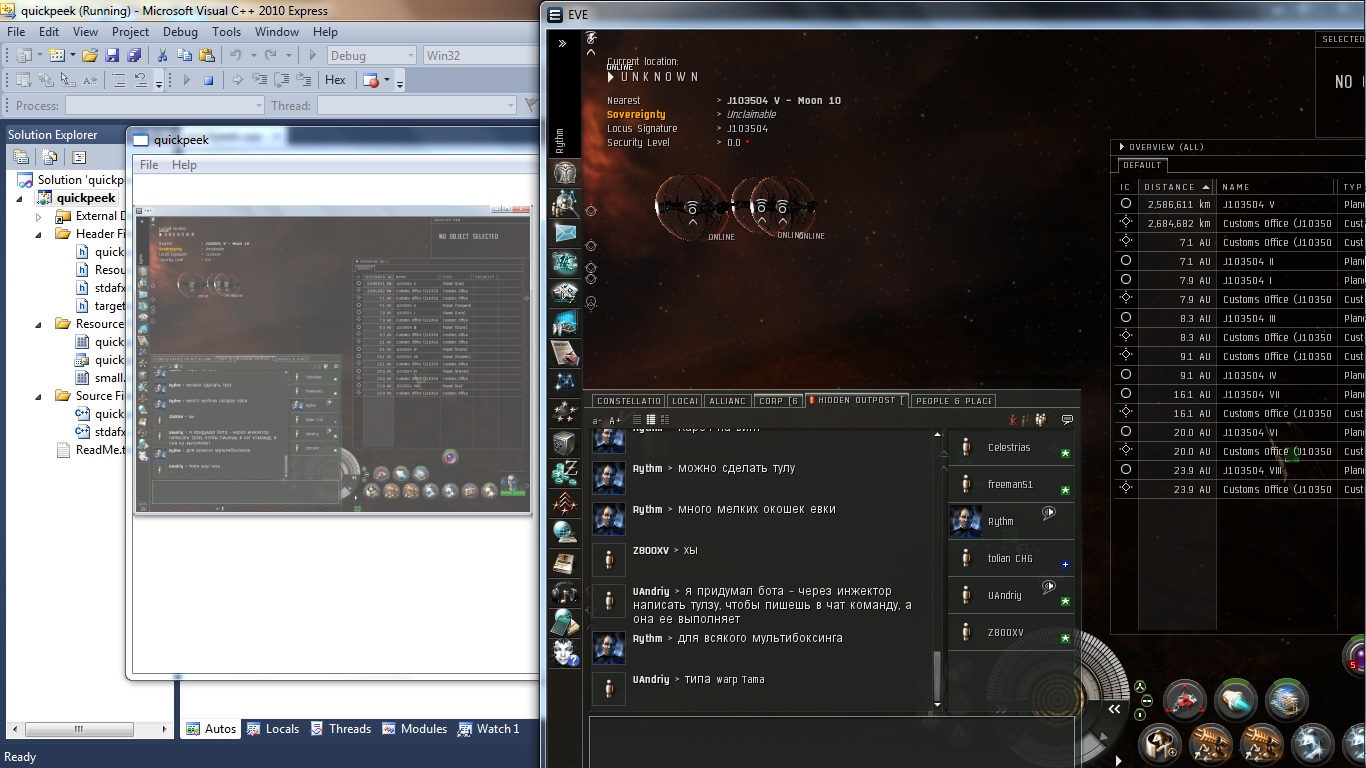Viewport: 1366px width, 768px height.
Task: Select tolian CHG in the chat member list
Action: click(x=1011, y=559)
